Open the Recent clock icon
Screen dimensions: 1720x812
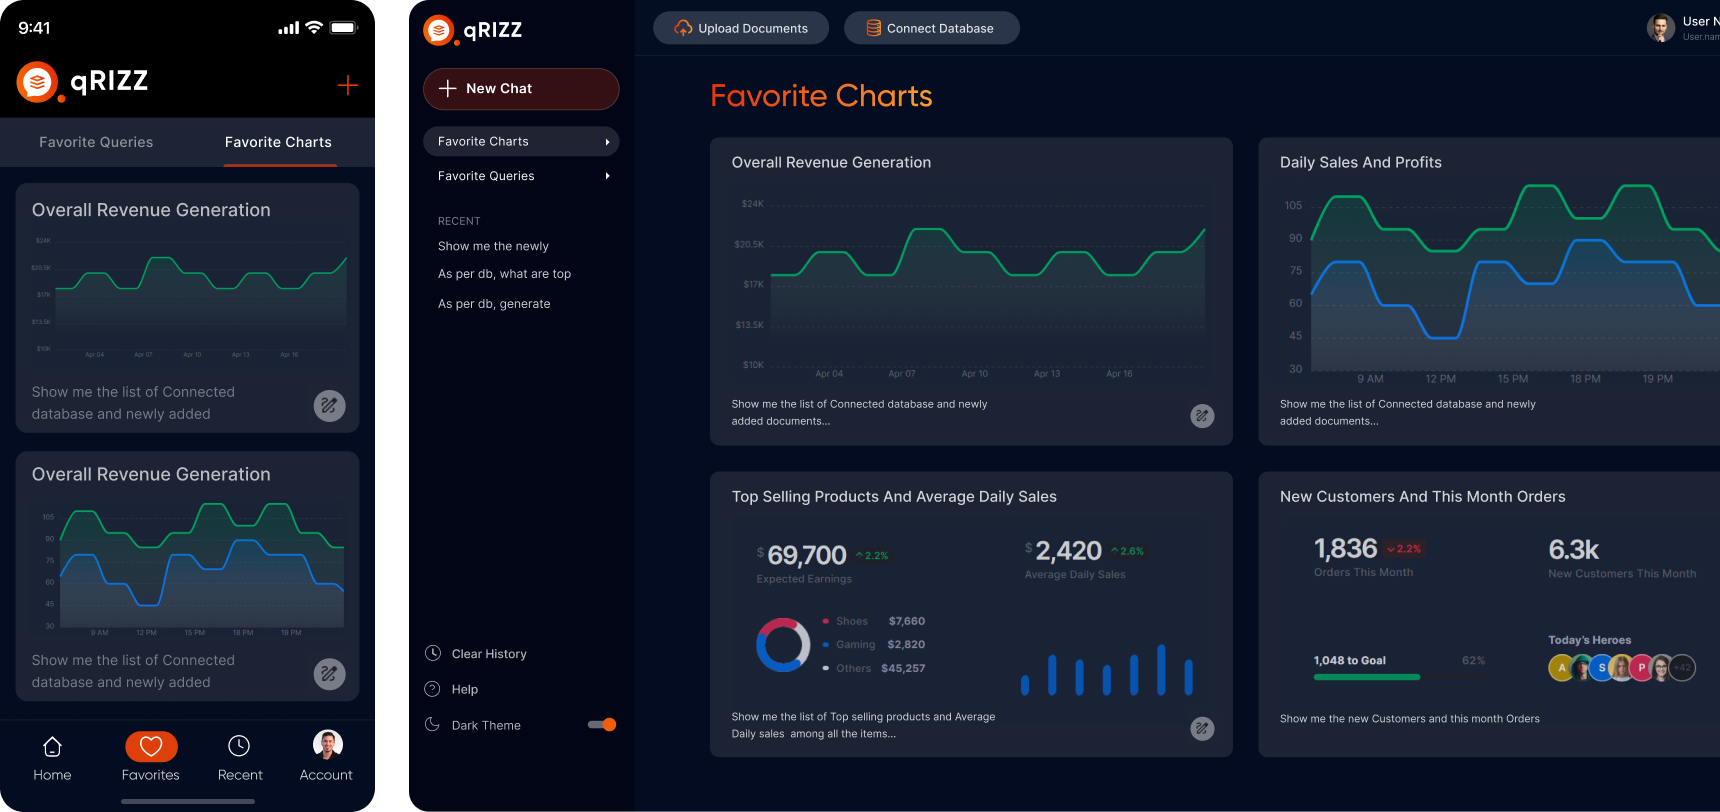(239, 746)
